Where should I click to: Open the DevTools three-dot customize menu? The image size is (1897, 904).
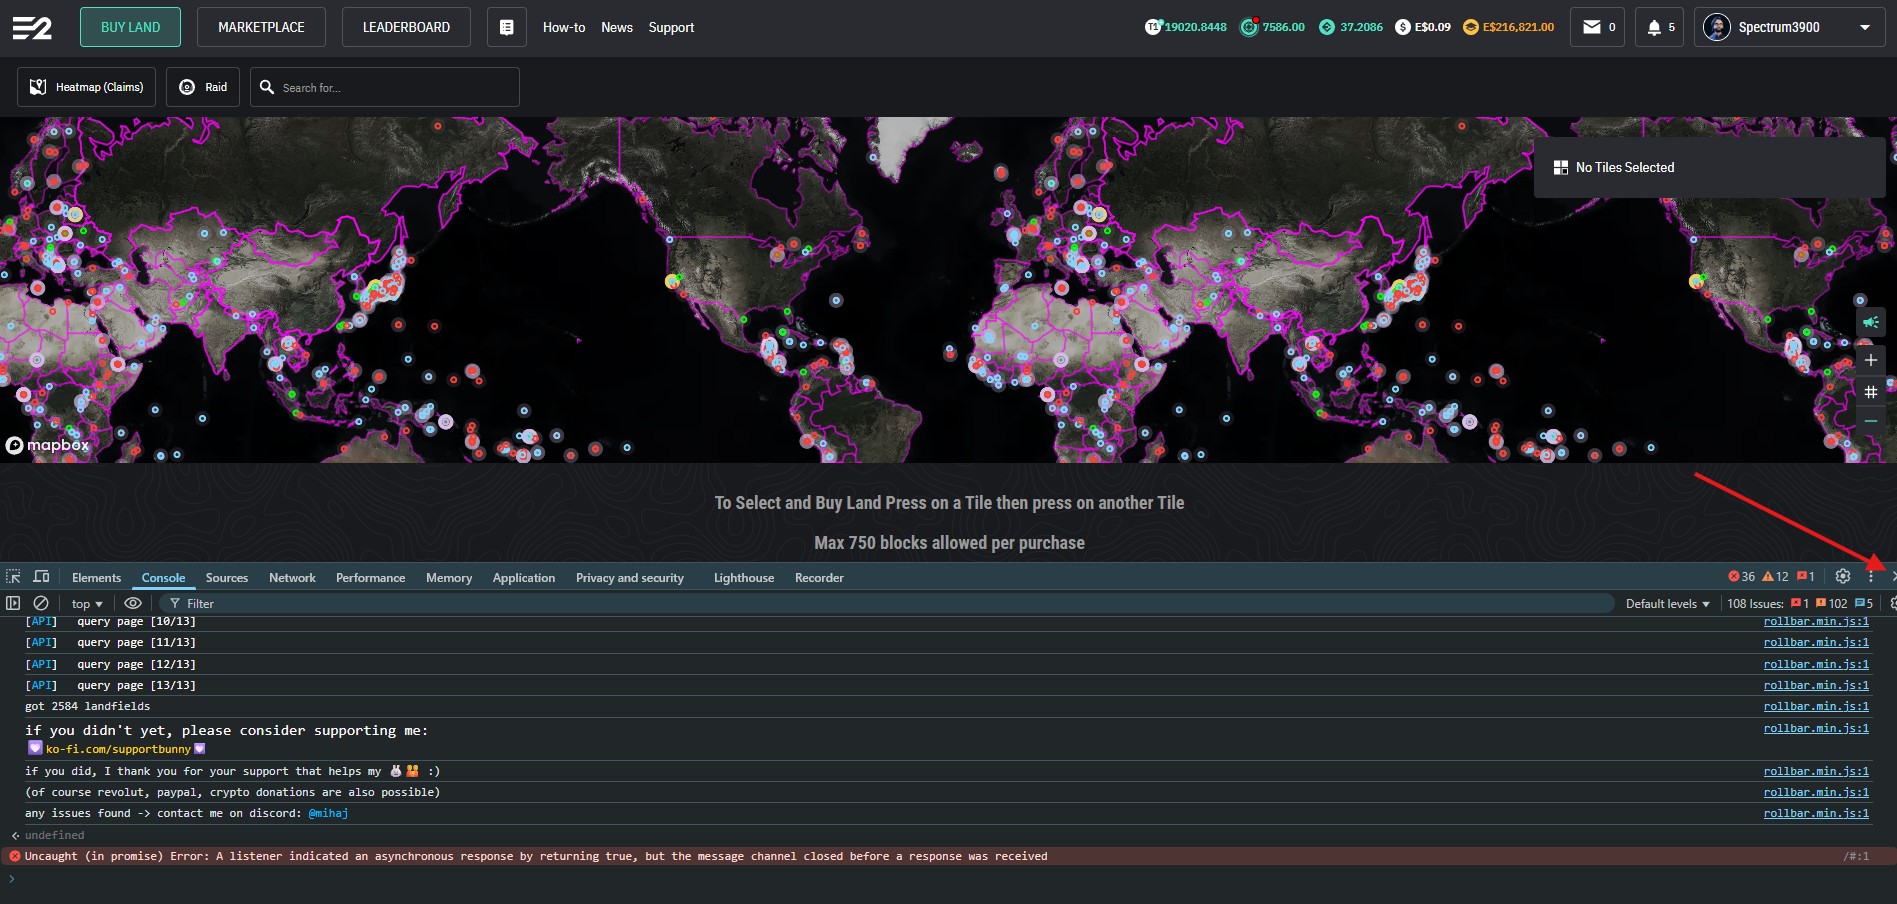click(1870, 576)
